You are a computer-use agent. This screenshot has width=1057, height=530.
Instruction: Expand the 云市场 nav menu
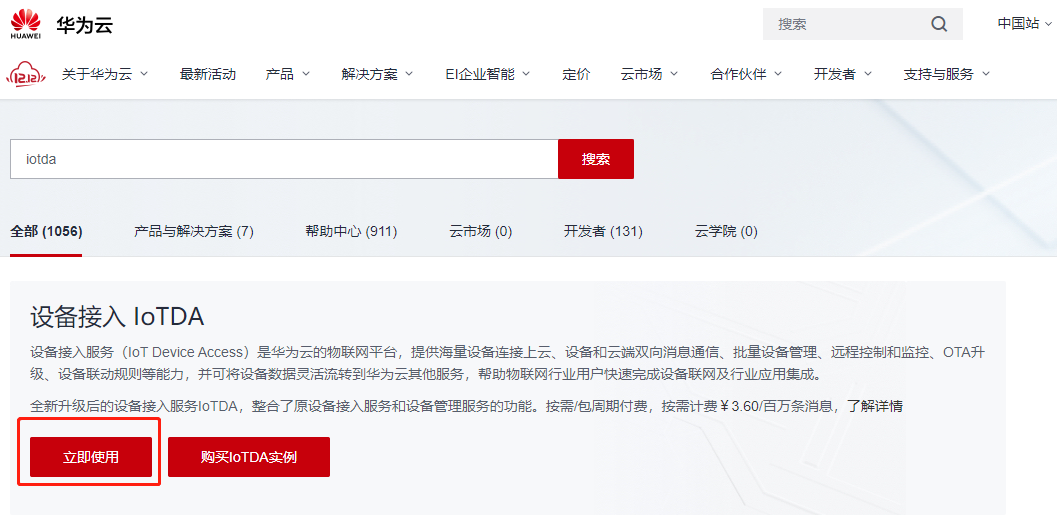pos(648,74)
